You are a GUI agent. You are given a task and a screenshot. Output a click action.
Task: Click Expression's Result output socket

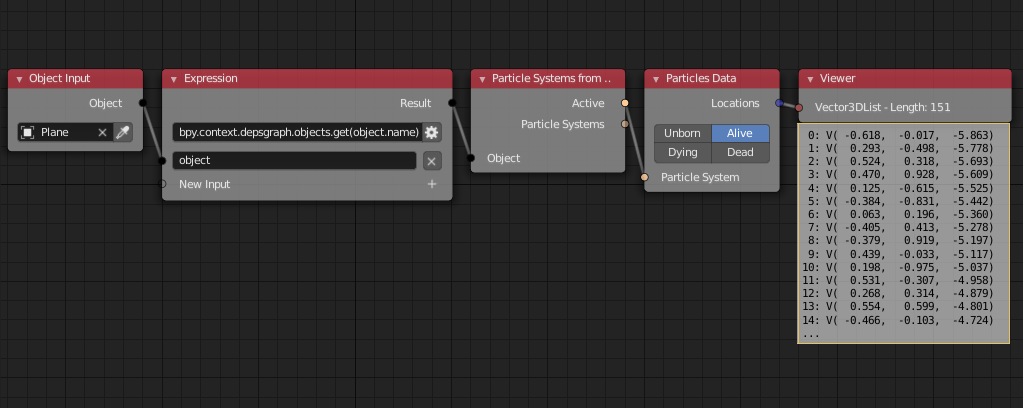(452, 102)
